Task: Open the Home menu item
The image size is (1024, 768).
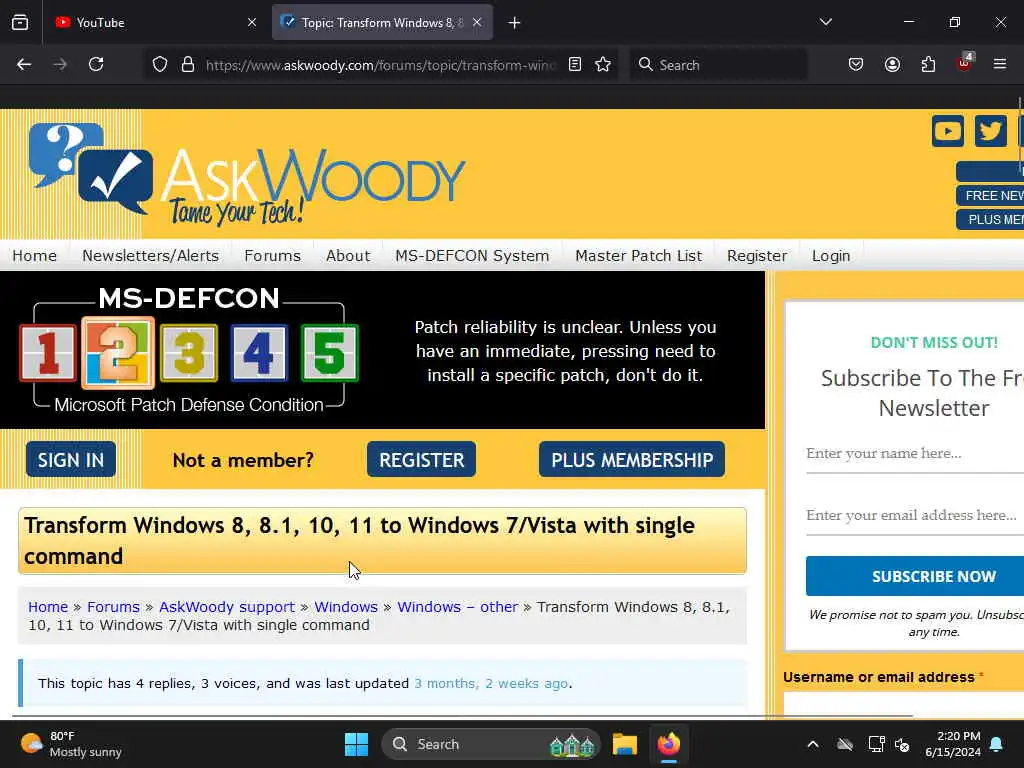Action: pyautogui.click(x=35, y=255)
